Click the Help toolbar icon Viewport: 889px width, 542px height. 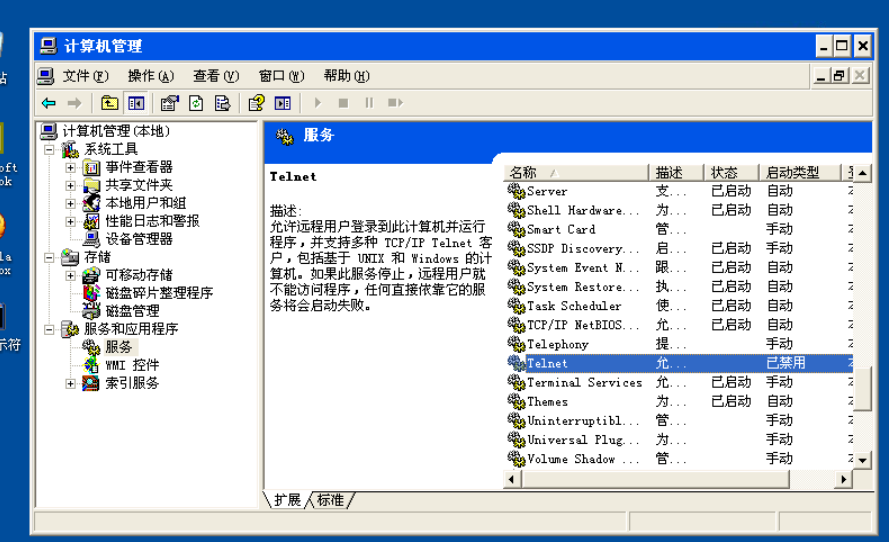[x=256, y=103]
